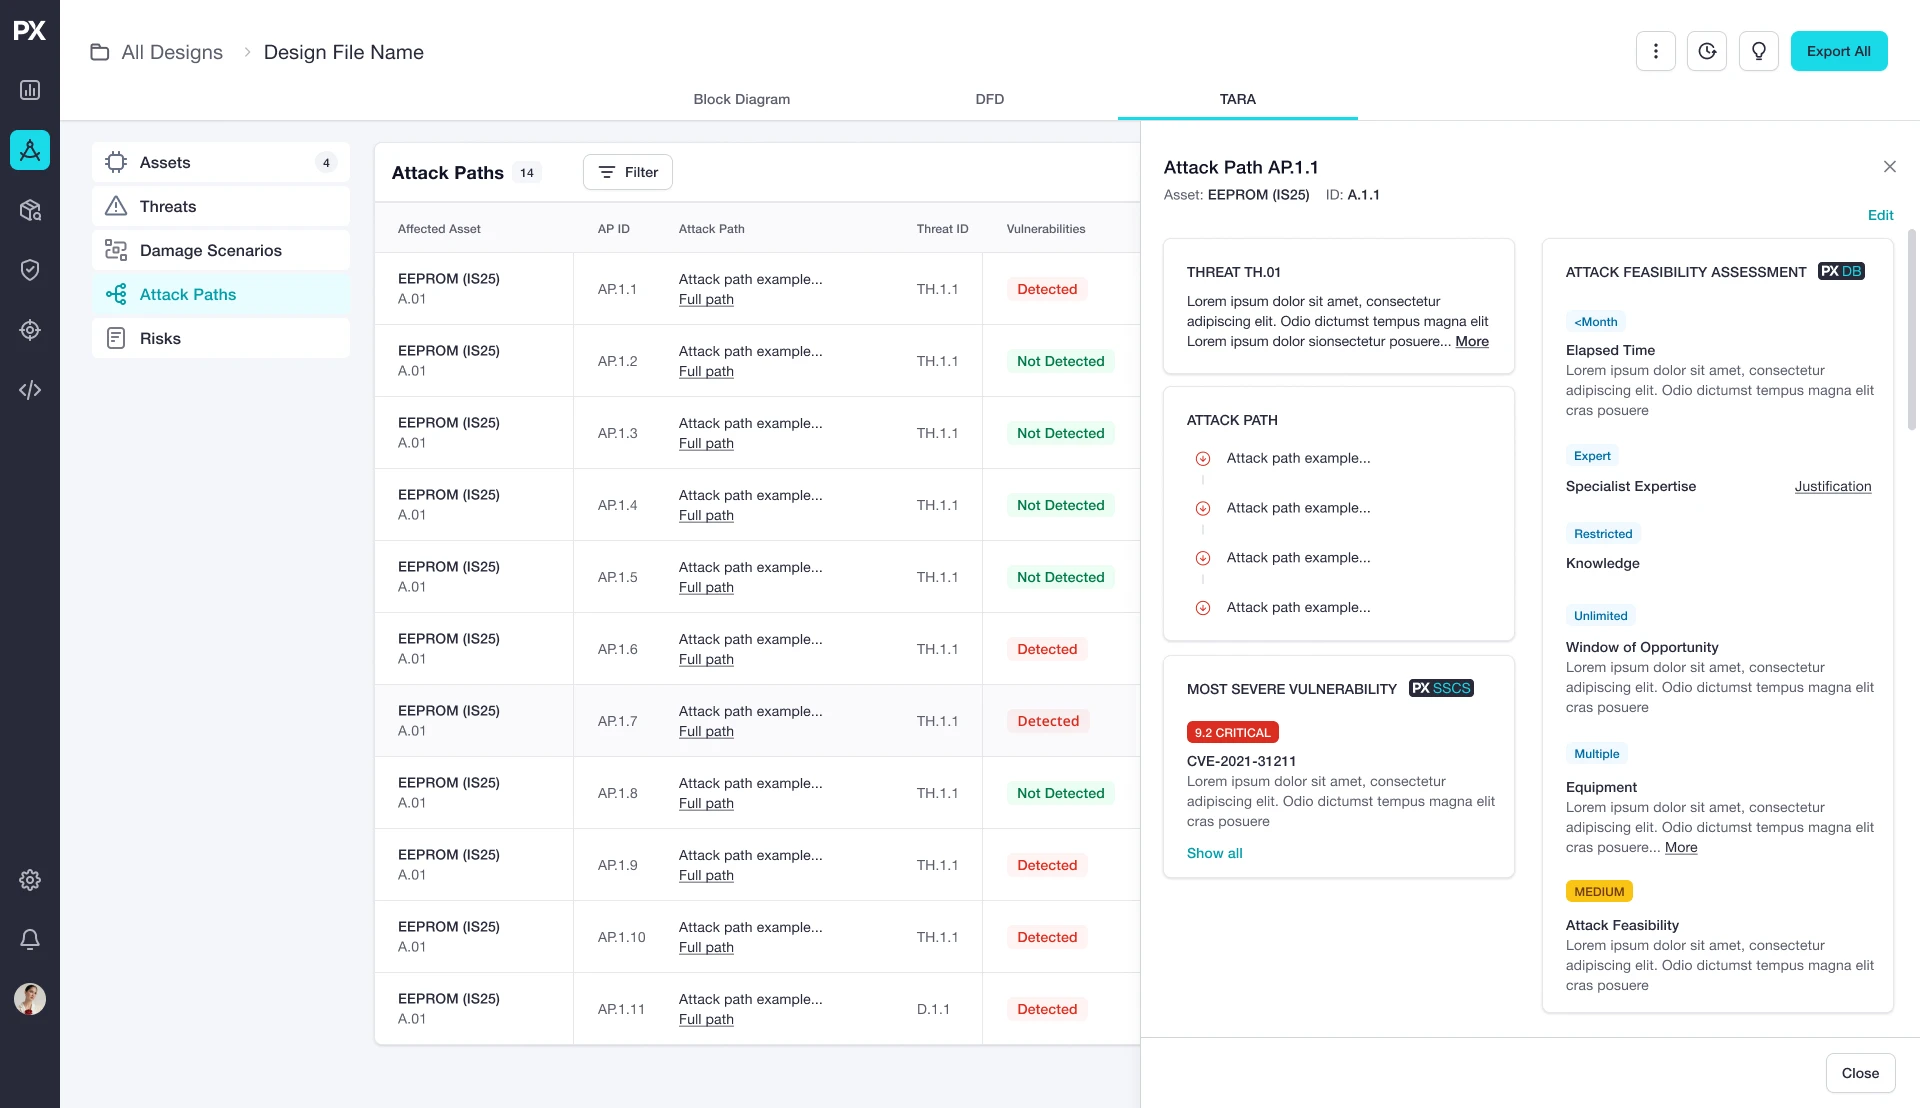The image size is (1920, 1108).
Task: Click the lightbulb hints icon button
Action: 1759,51
